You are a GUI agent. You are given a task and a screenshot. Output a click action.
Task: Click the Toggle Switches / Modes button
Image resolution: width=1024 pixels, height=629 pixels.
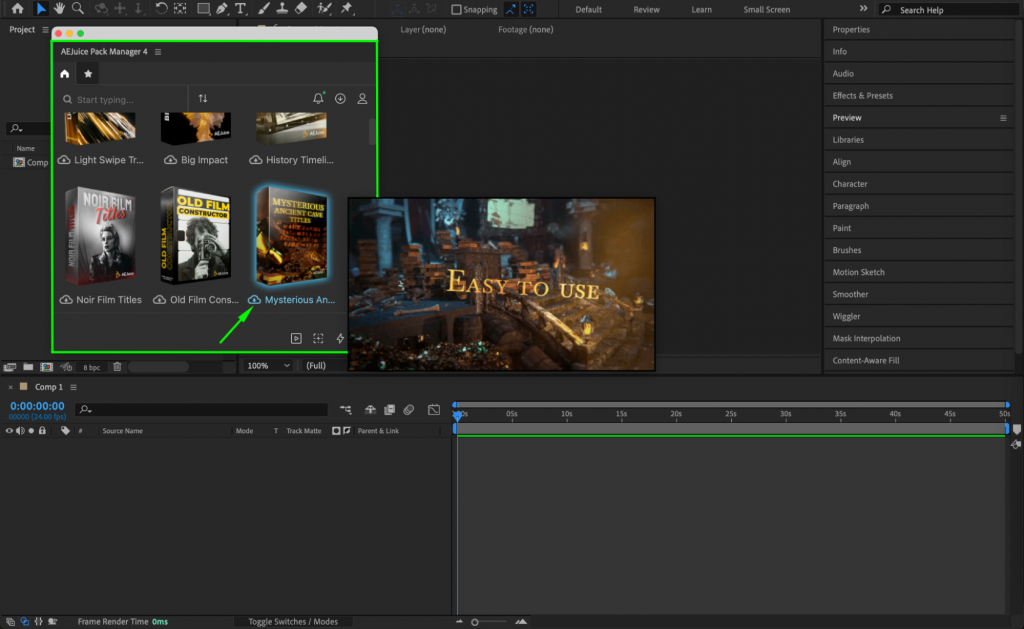(293, 621)
